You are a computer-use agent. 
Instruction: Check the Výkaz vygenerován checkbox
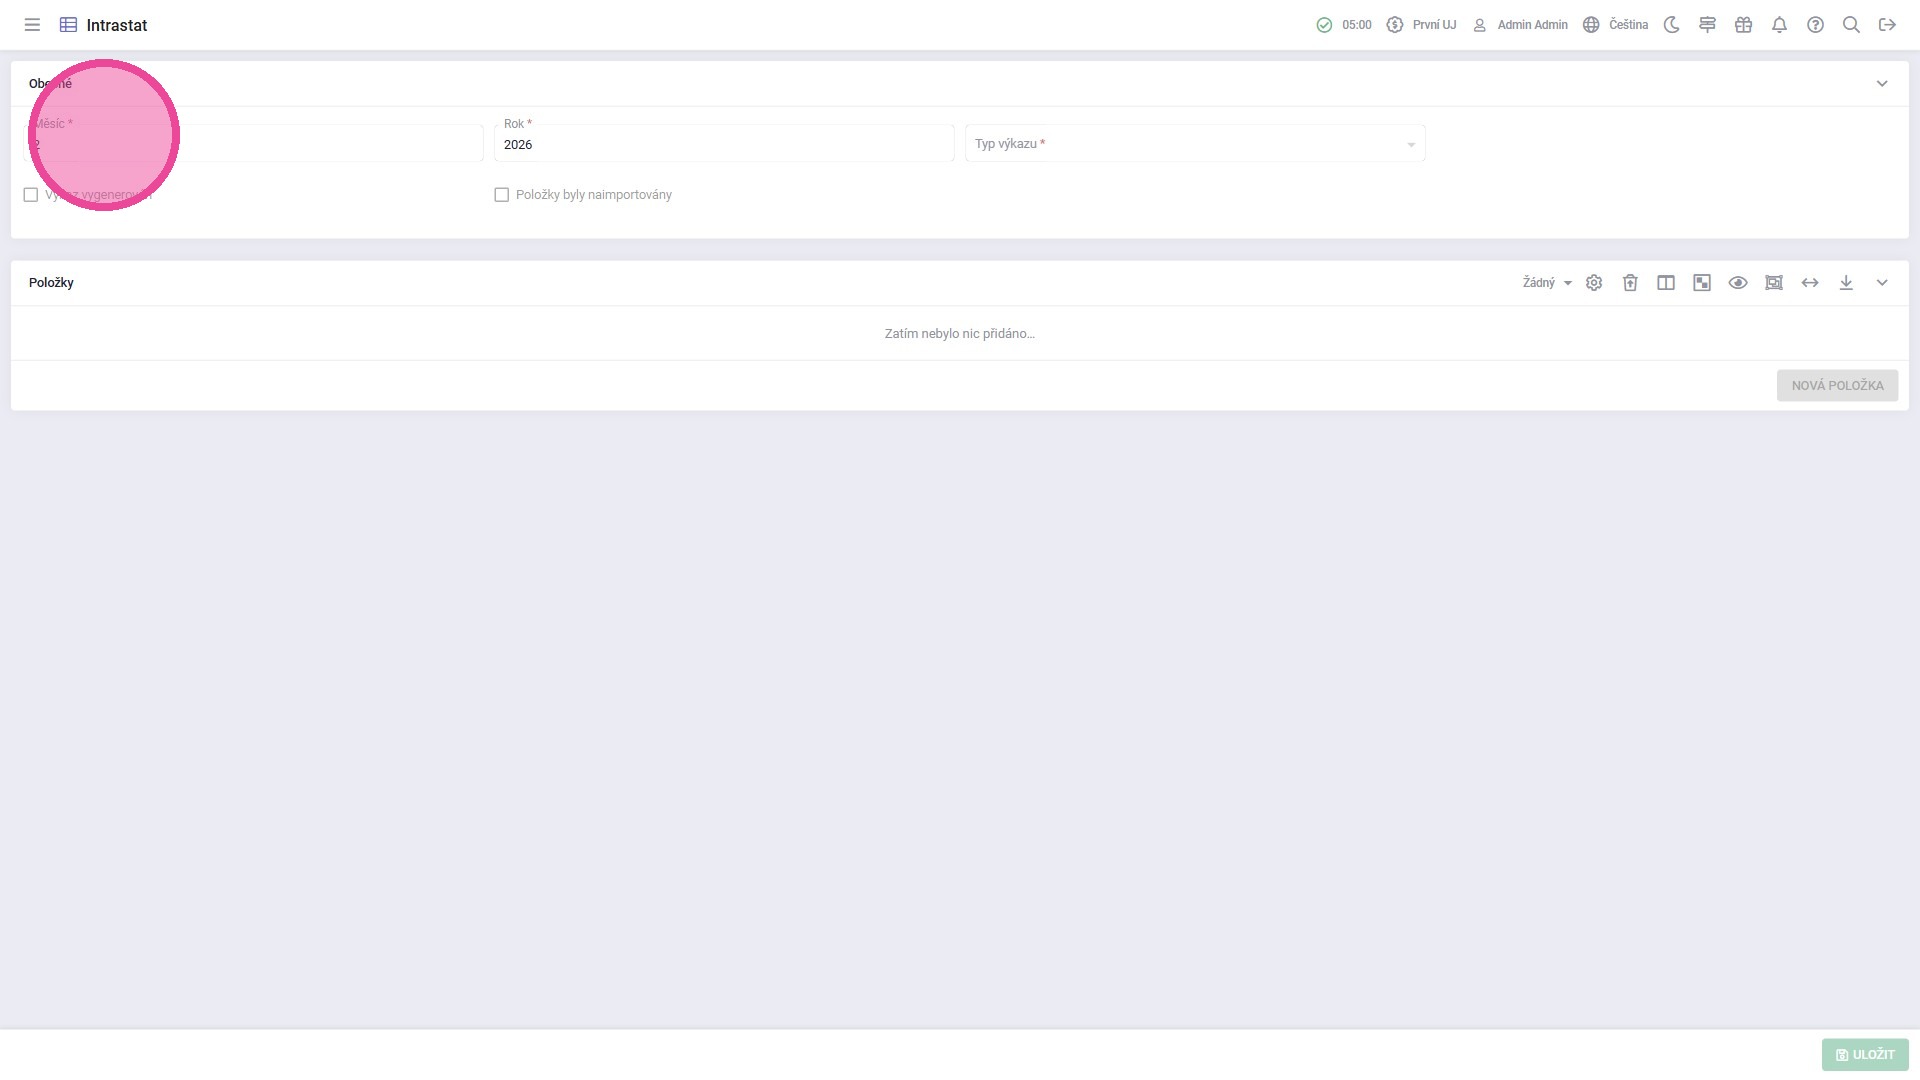[x=31, y=195]
